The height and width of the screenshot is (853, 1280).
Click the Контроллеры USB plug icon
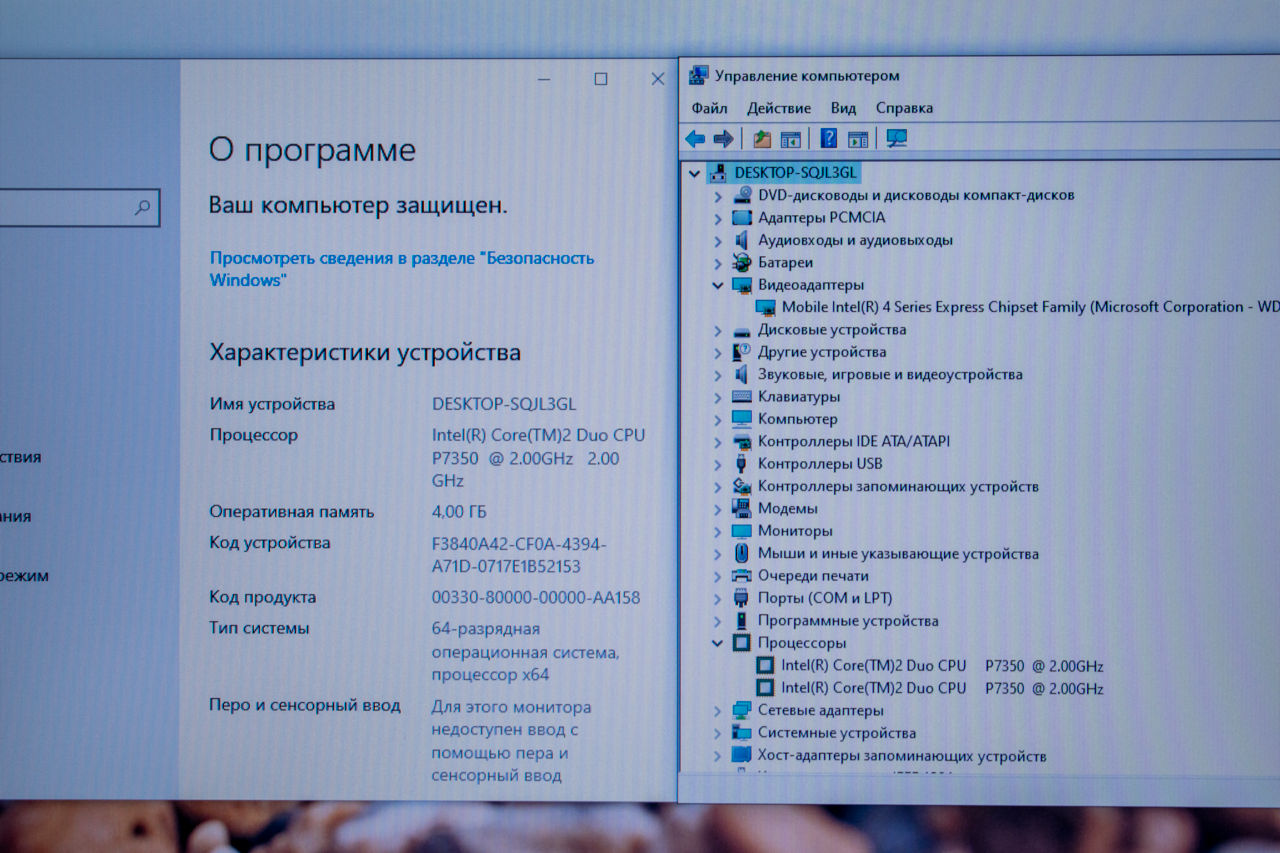742,464
